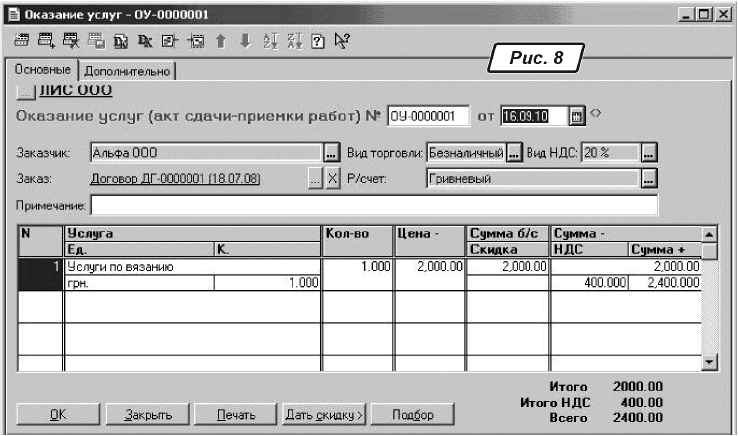The width and height of the screenshot is (738, 436).
Task: Open the calendar picker next to date
Action: click(x=576, y=116)
